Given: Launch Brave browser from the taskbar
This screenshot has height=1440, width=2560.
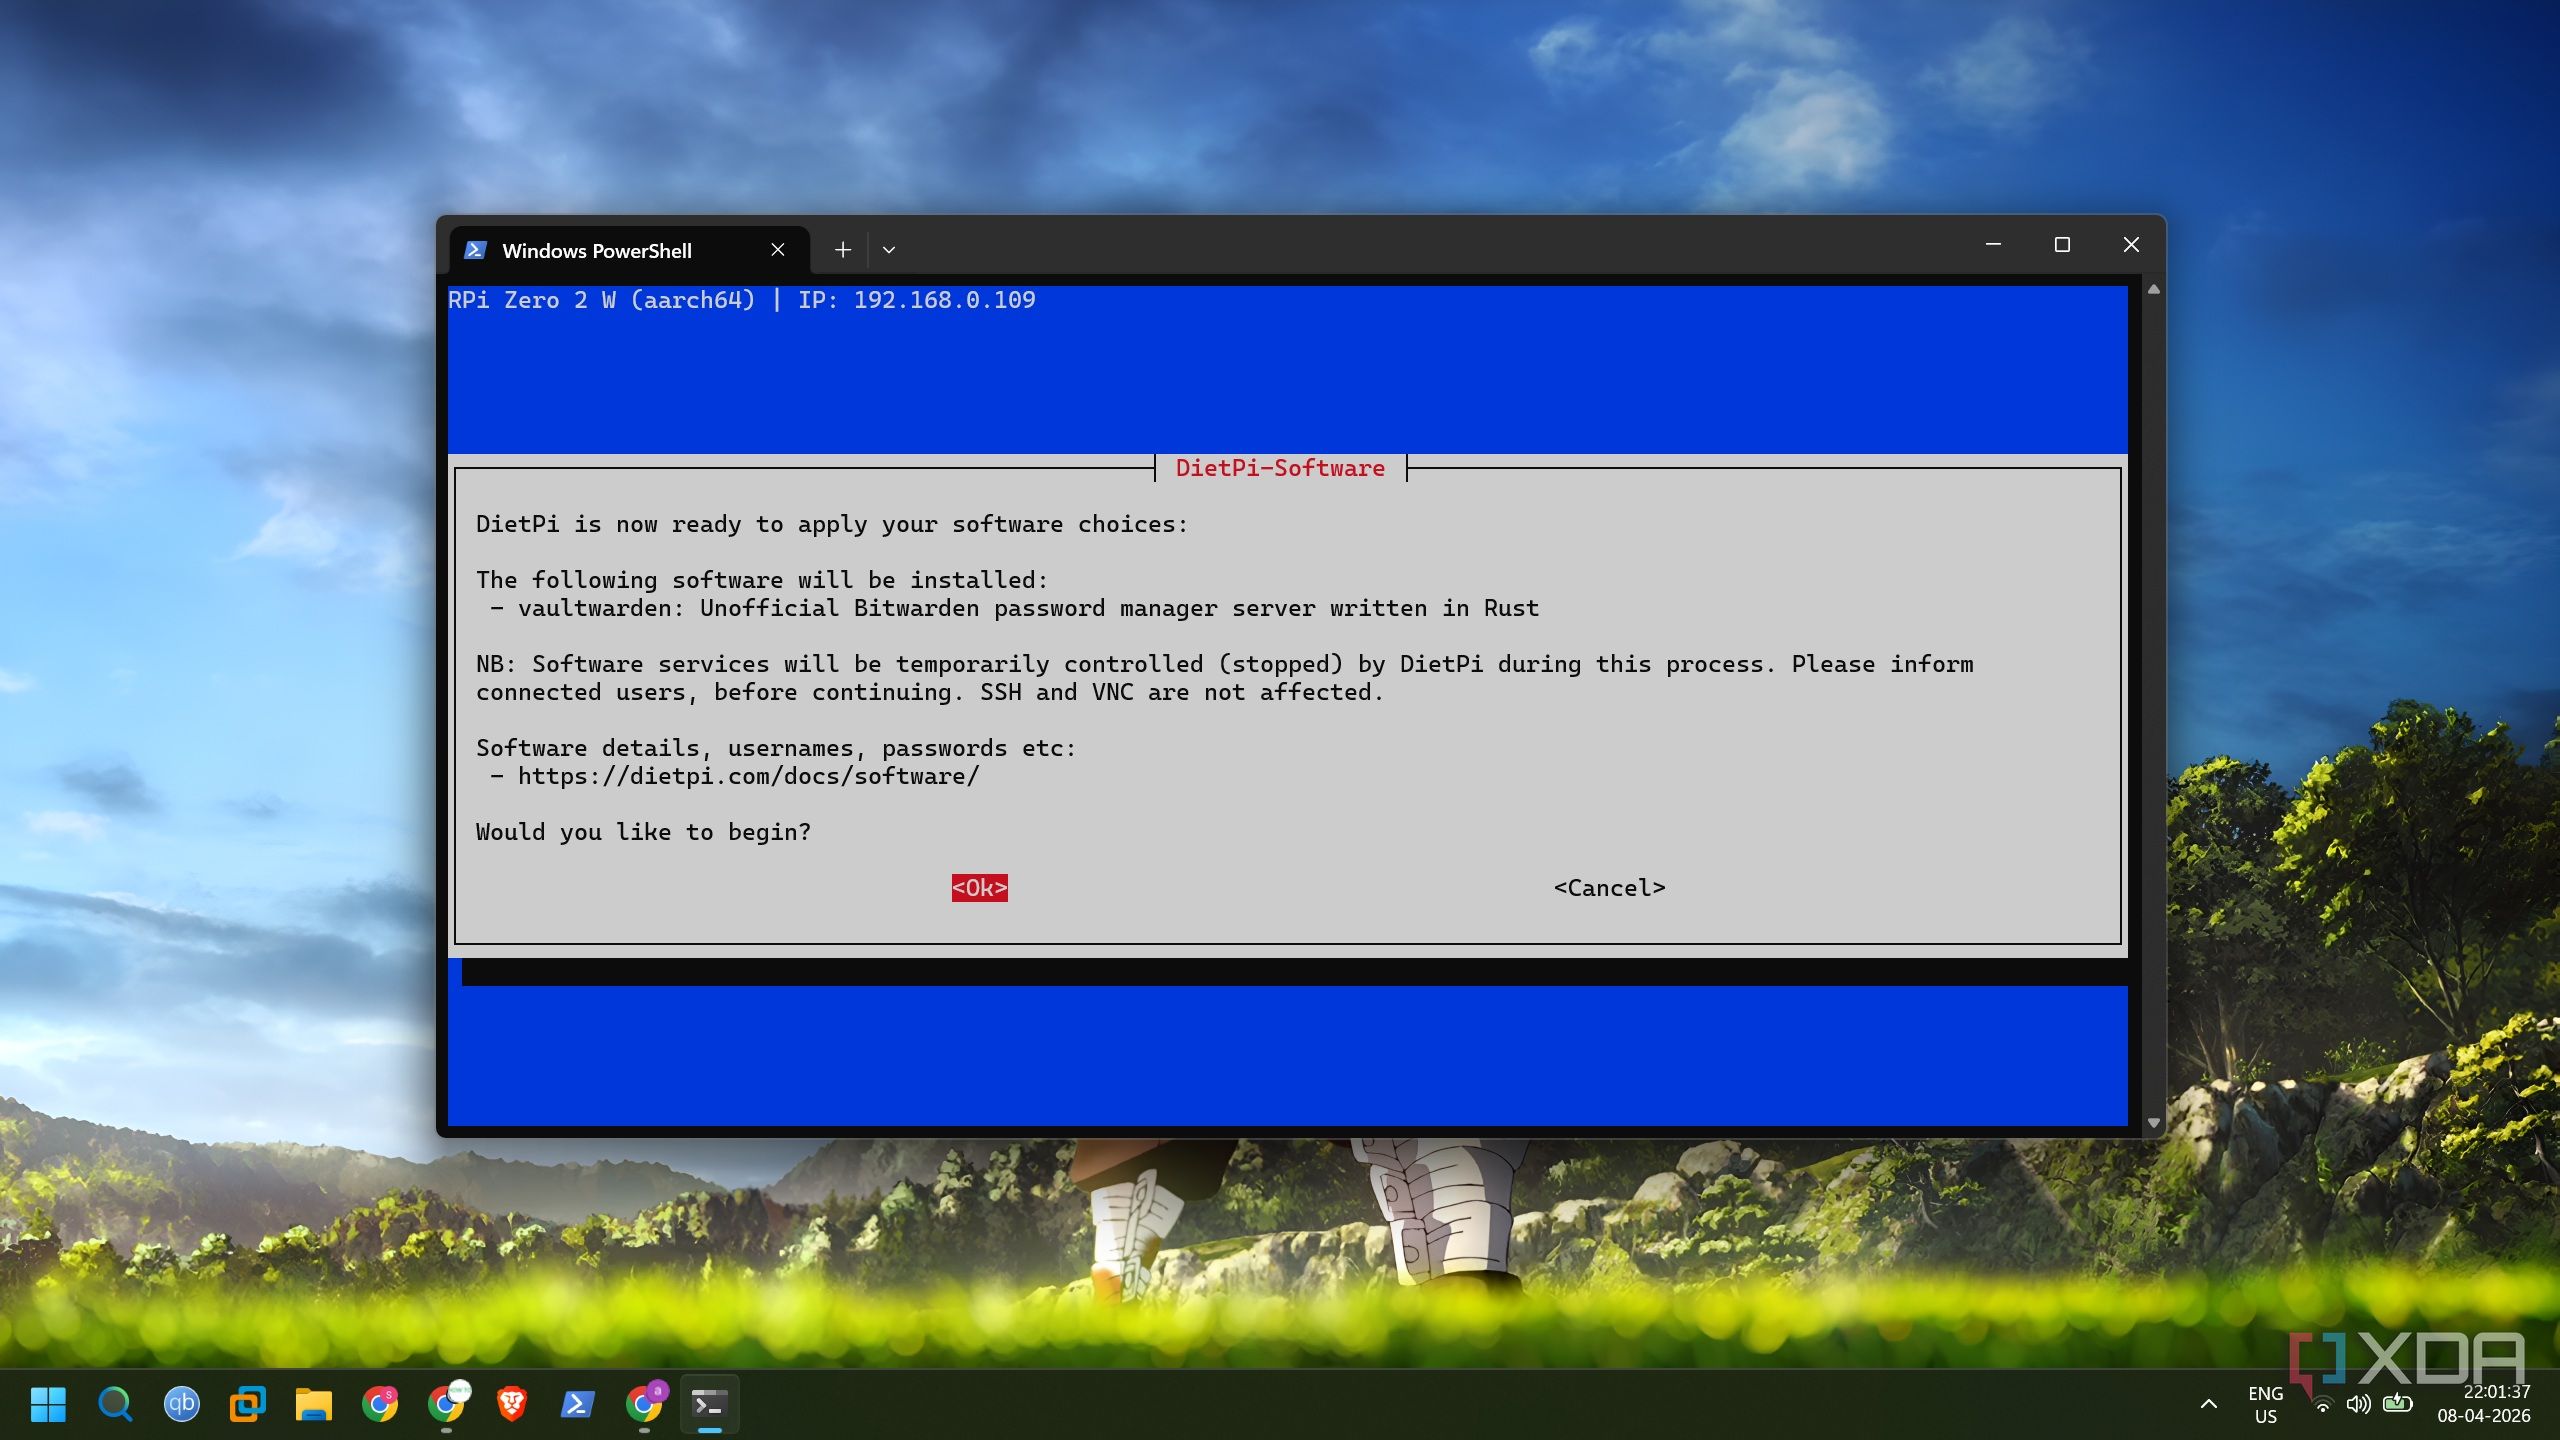Looking at the screenshot, I should point(512,1404).
